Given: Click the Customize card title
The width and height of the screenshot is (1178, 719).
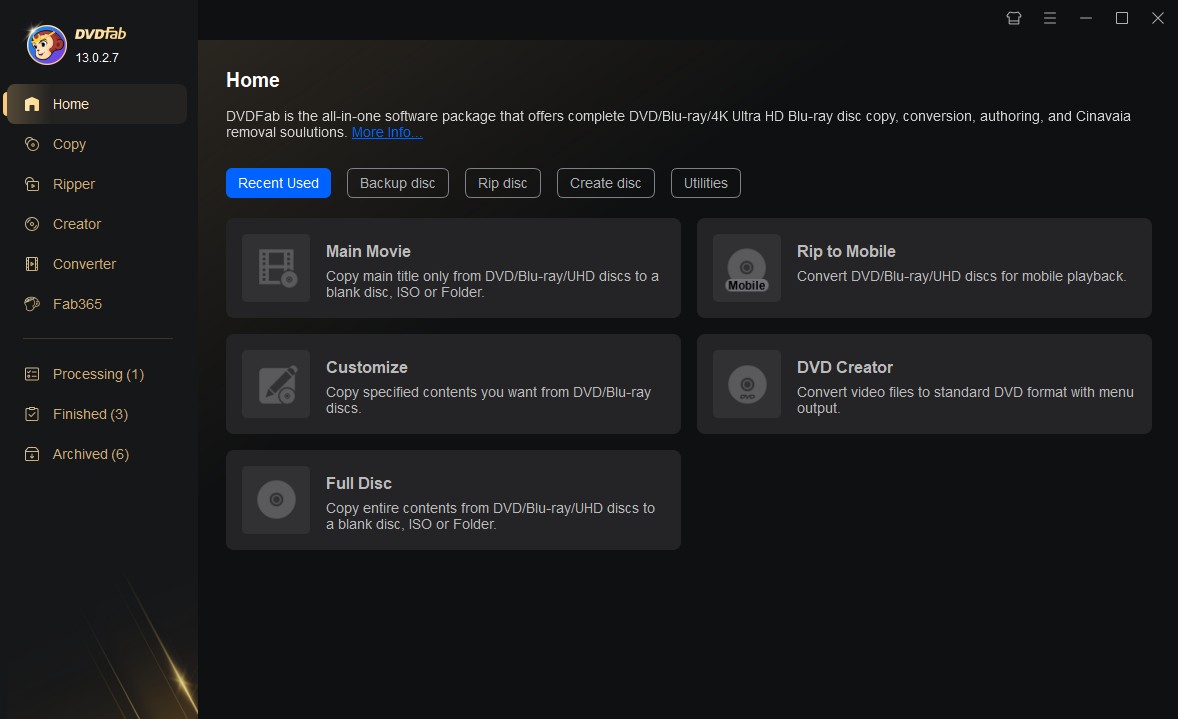Looking at the screenshot, I should click(x=367, y=367).
